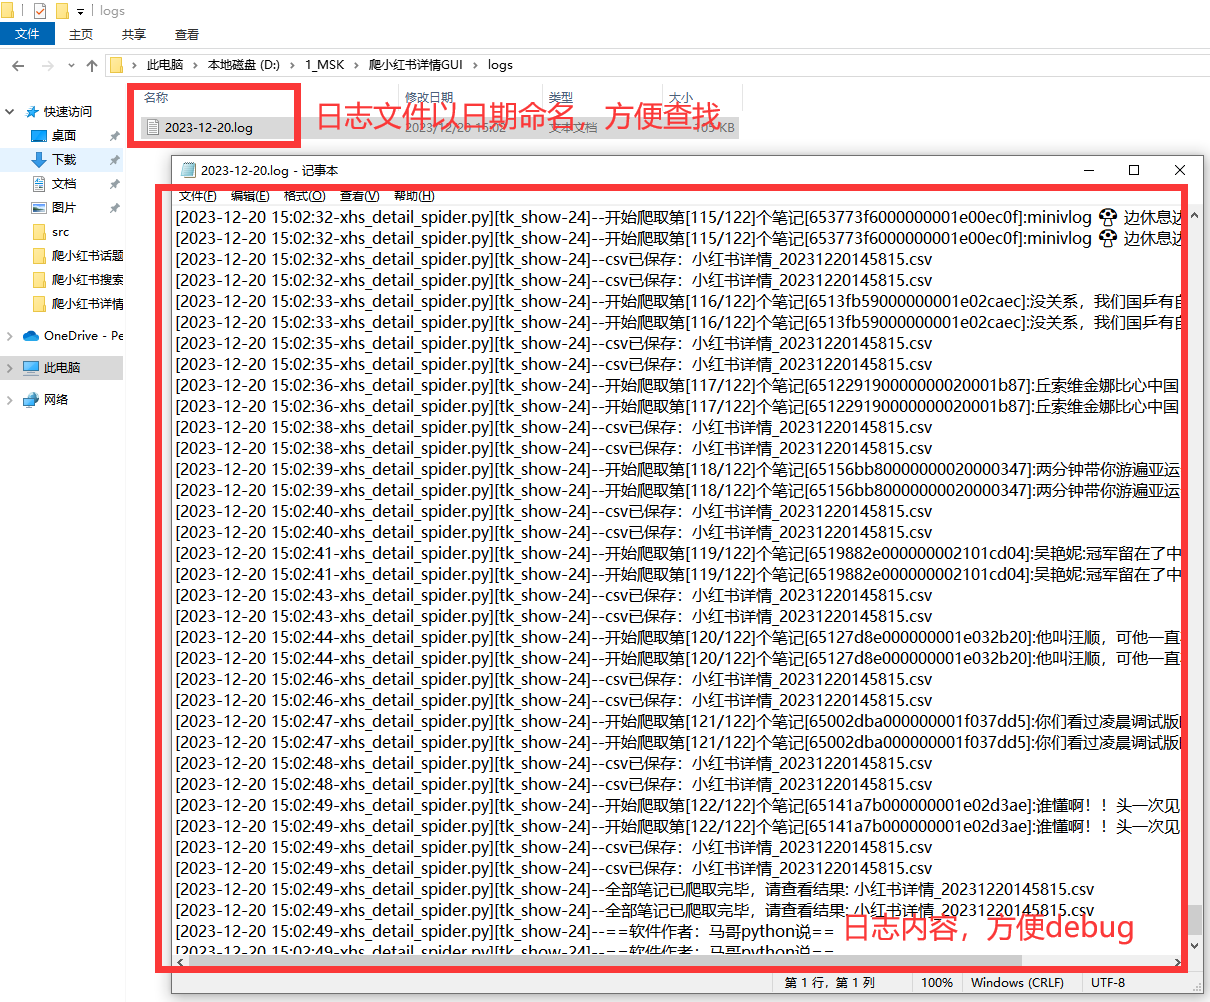Viewport: 1210px width, 1002px height.
Task: Open the 爬小红书详情 sidebar folder
Action: click(x=87, y=304)
